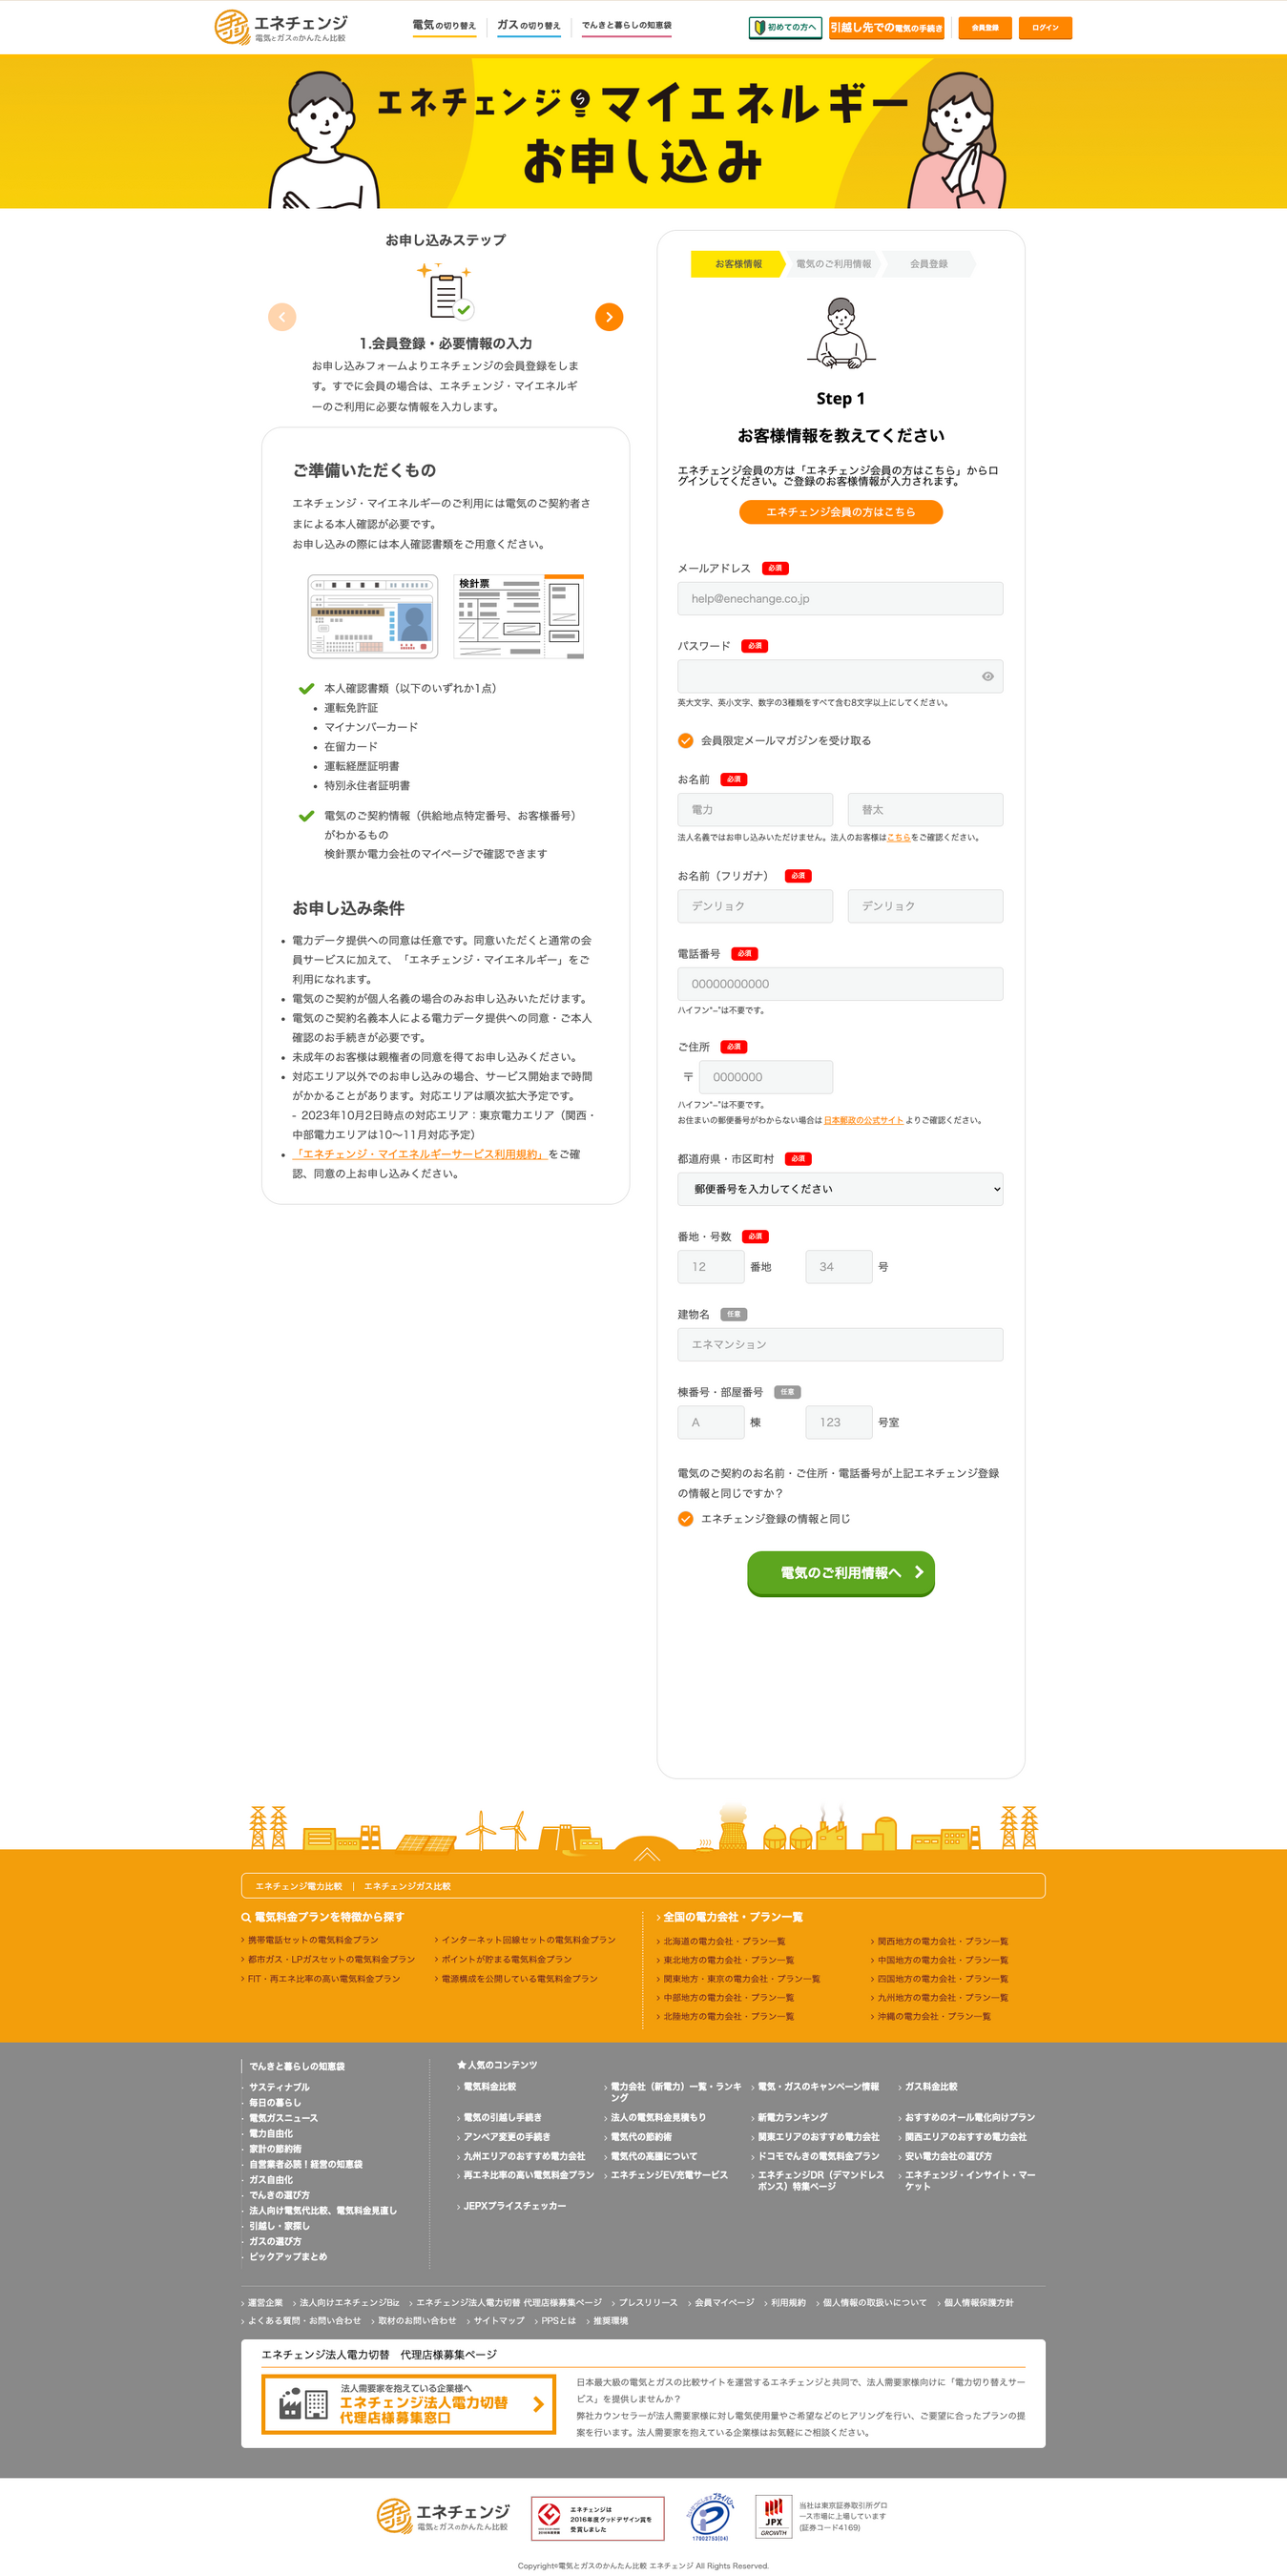The image size is (1287, 2576).
Task: Toggle 会員限定メールマガジンを受け取る checkbox
Action: pos(685,741)
